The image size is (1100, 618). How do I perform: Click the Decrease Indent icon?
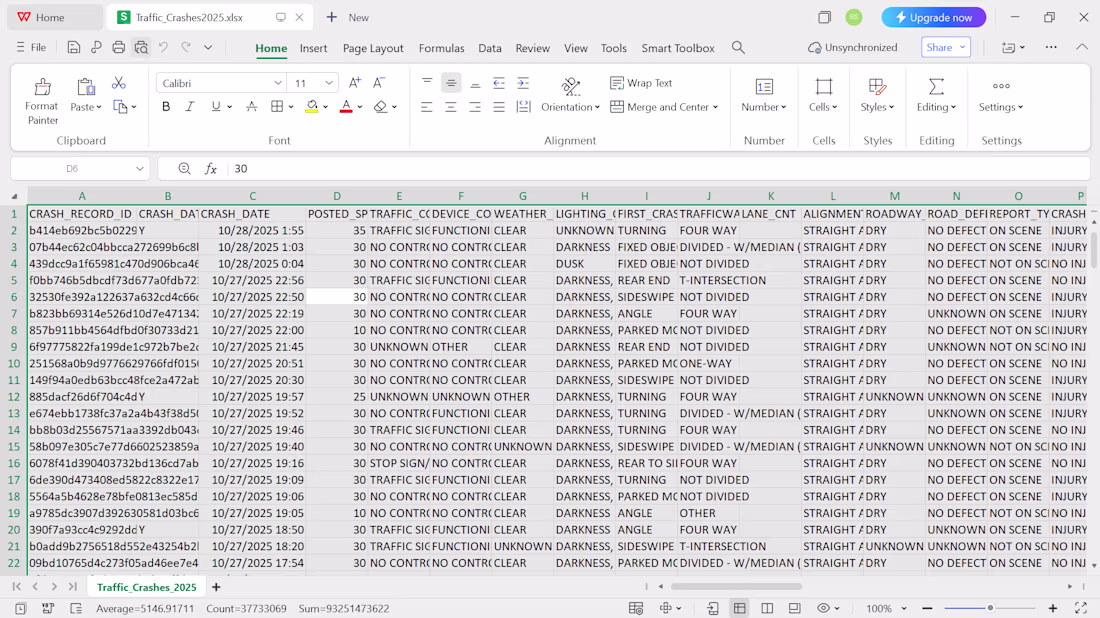coord(499,83)
